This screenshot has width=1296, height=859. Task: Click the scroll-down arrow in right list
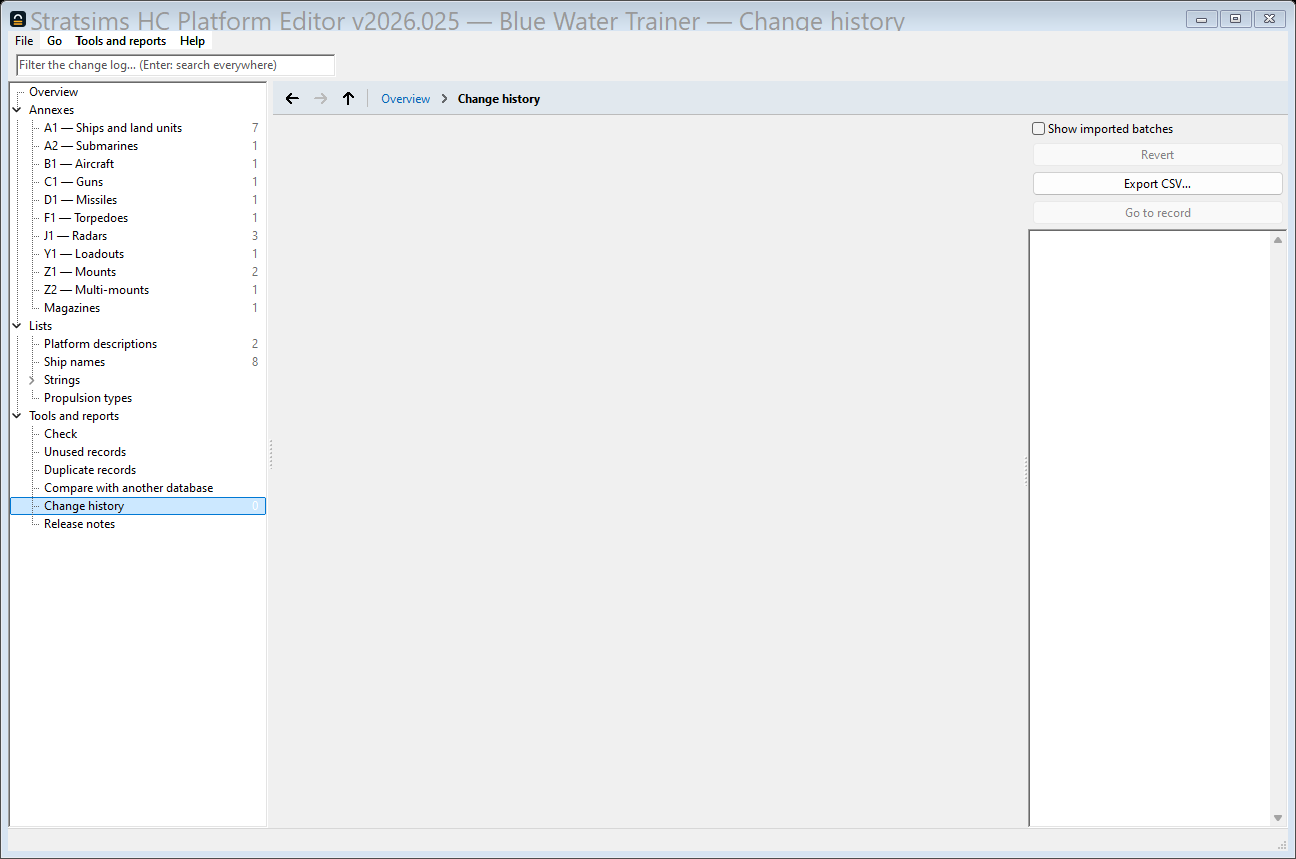point(1278,818)
